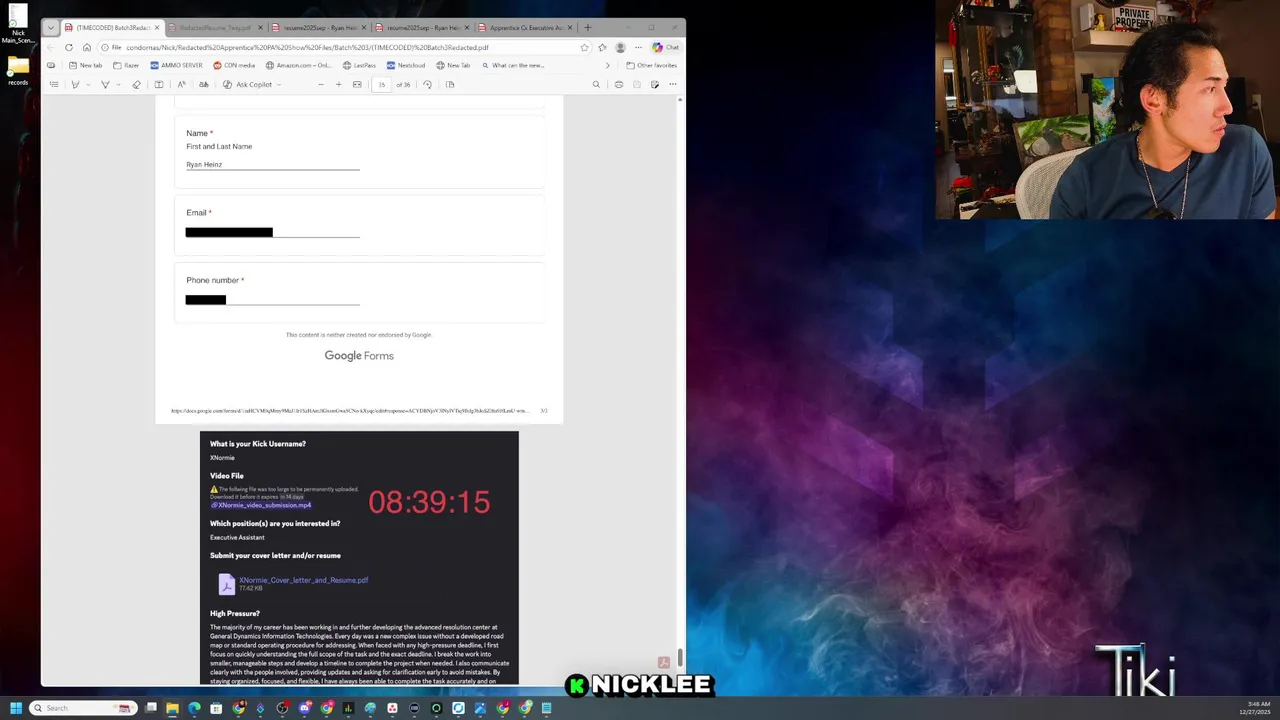The height and width of the screenshot is (720, 1280).
Task: Open XNormie_Cover_letter_and_Resume.pdf attachment
Action: pyautogui.click(x=303, y=580)
